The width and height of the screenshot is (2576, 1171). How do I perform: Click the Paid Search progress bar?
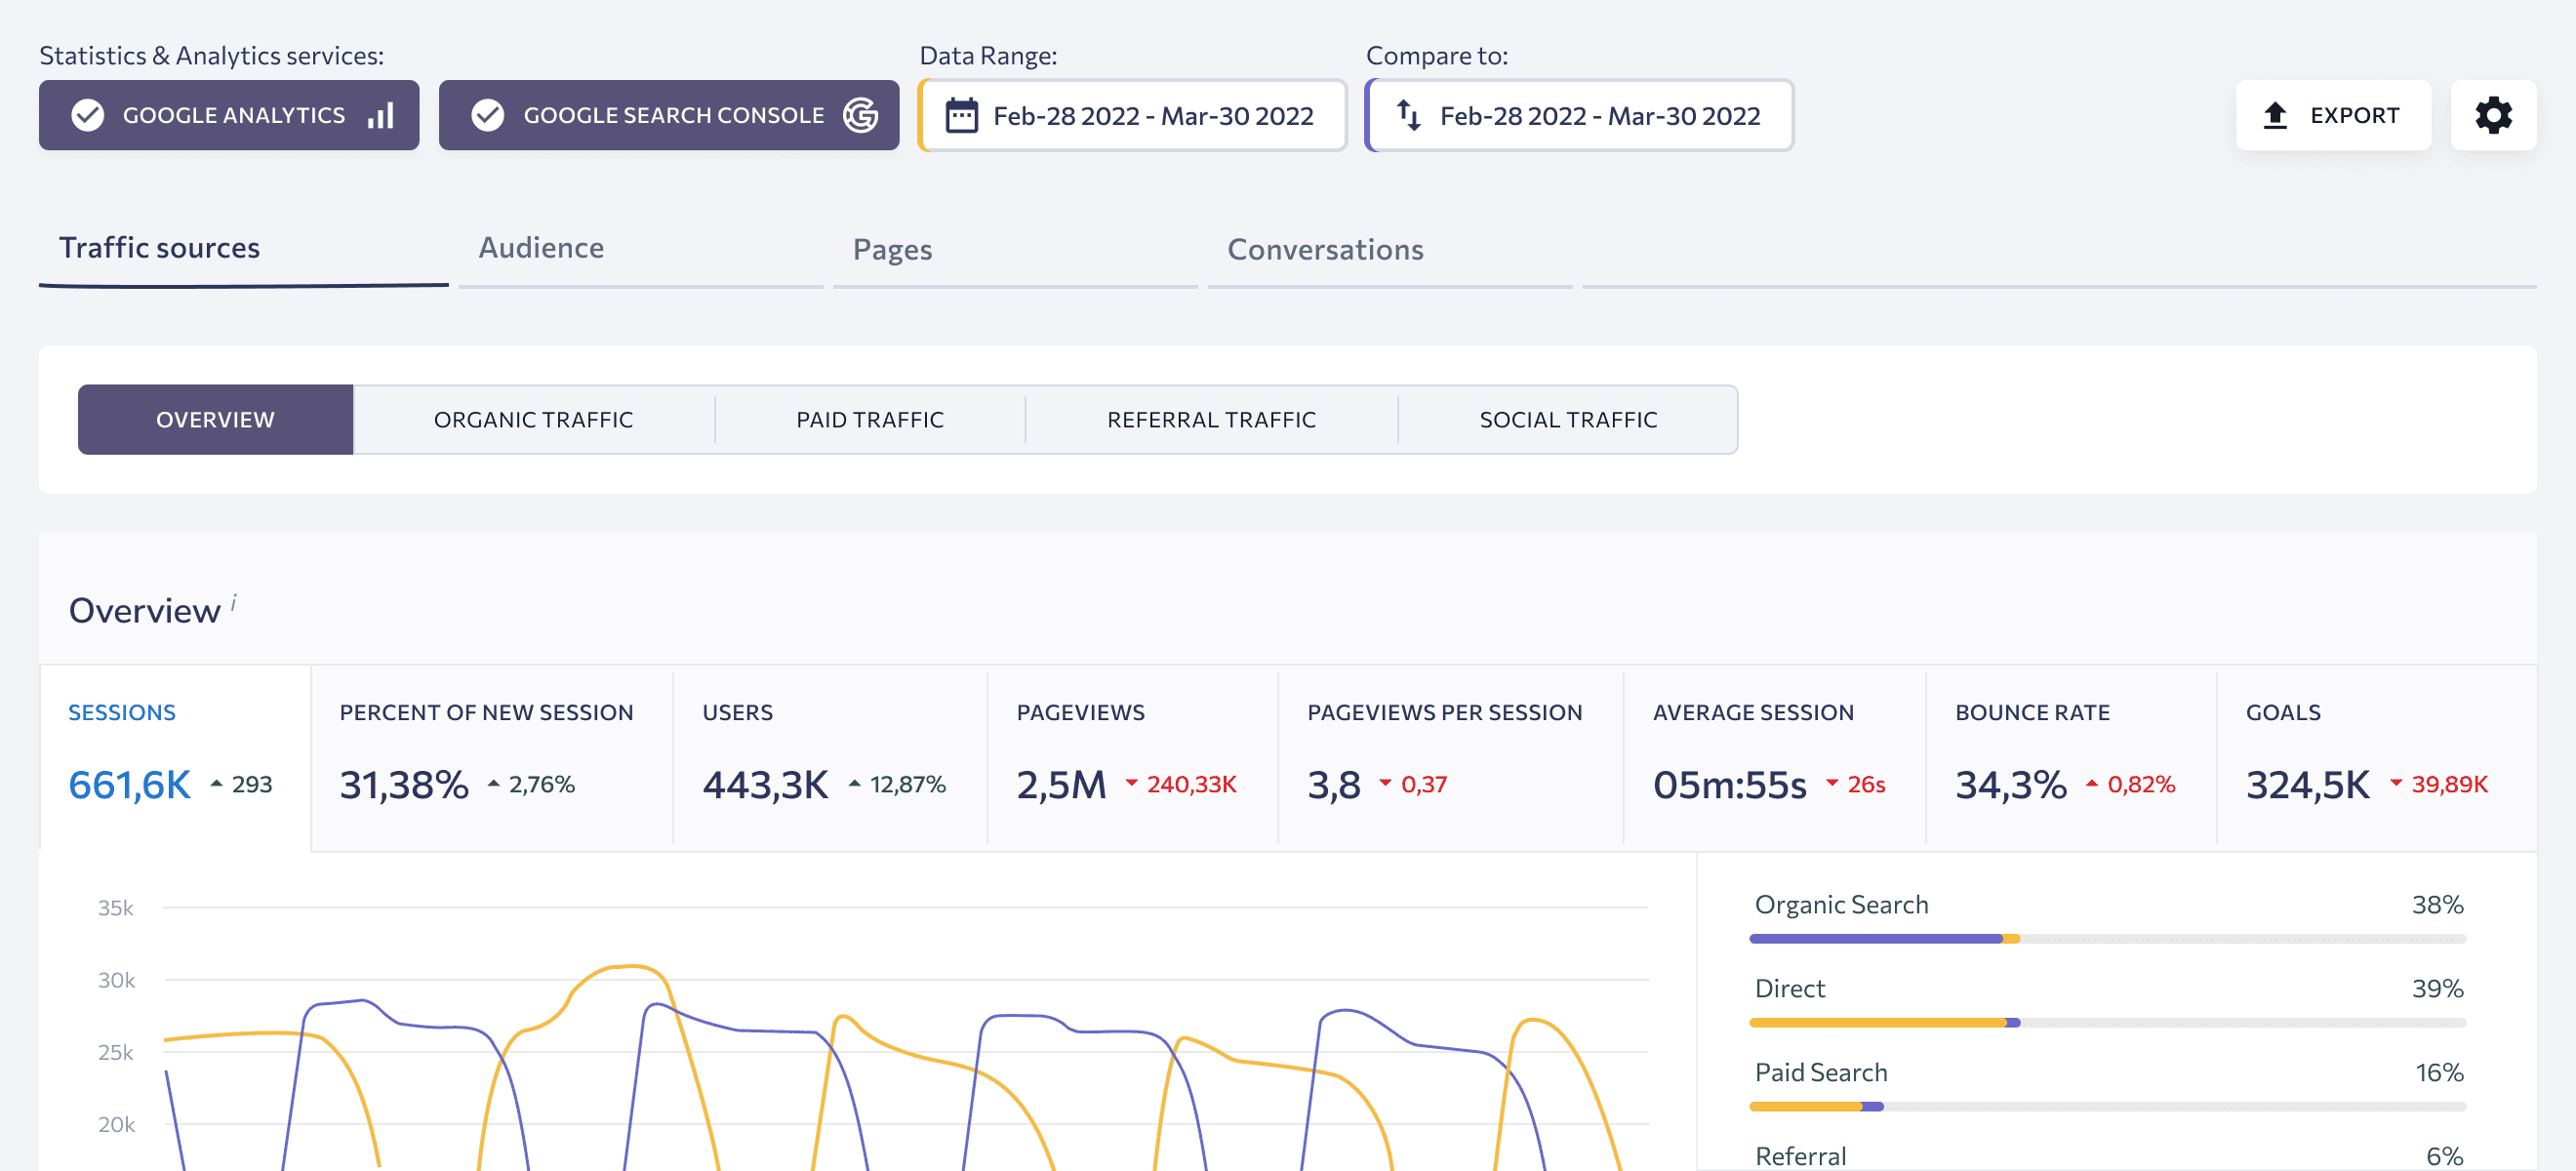pos(2107,1107)
